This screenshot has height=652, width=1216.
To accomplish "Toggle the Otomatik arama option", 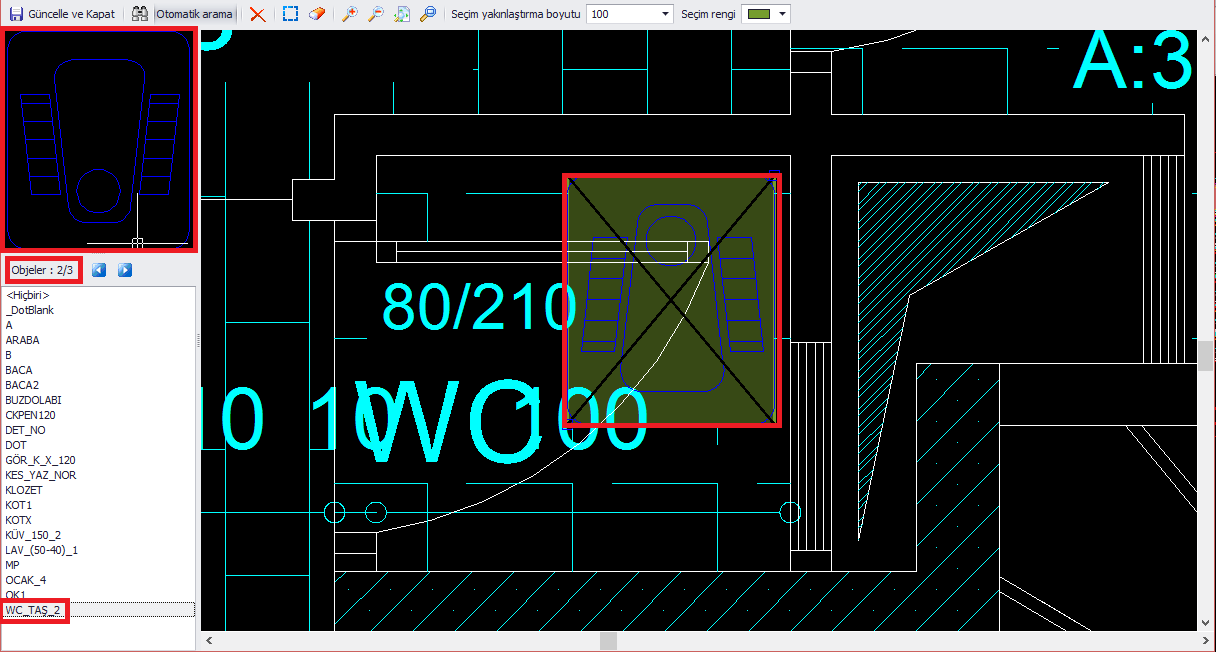I will coord(193,14).
